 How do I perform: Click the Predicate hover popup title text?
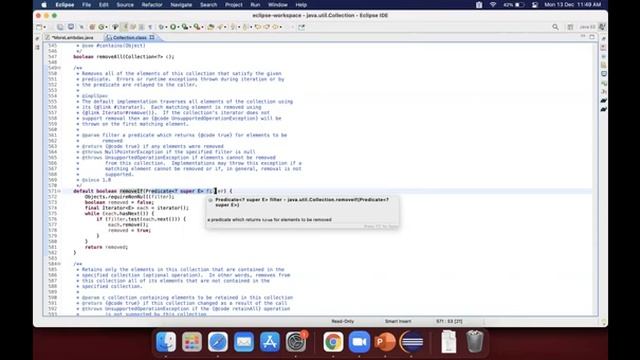302,202
